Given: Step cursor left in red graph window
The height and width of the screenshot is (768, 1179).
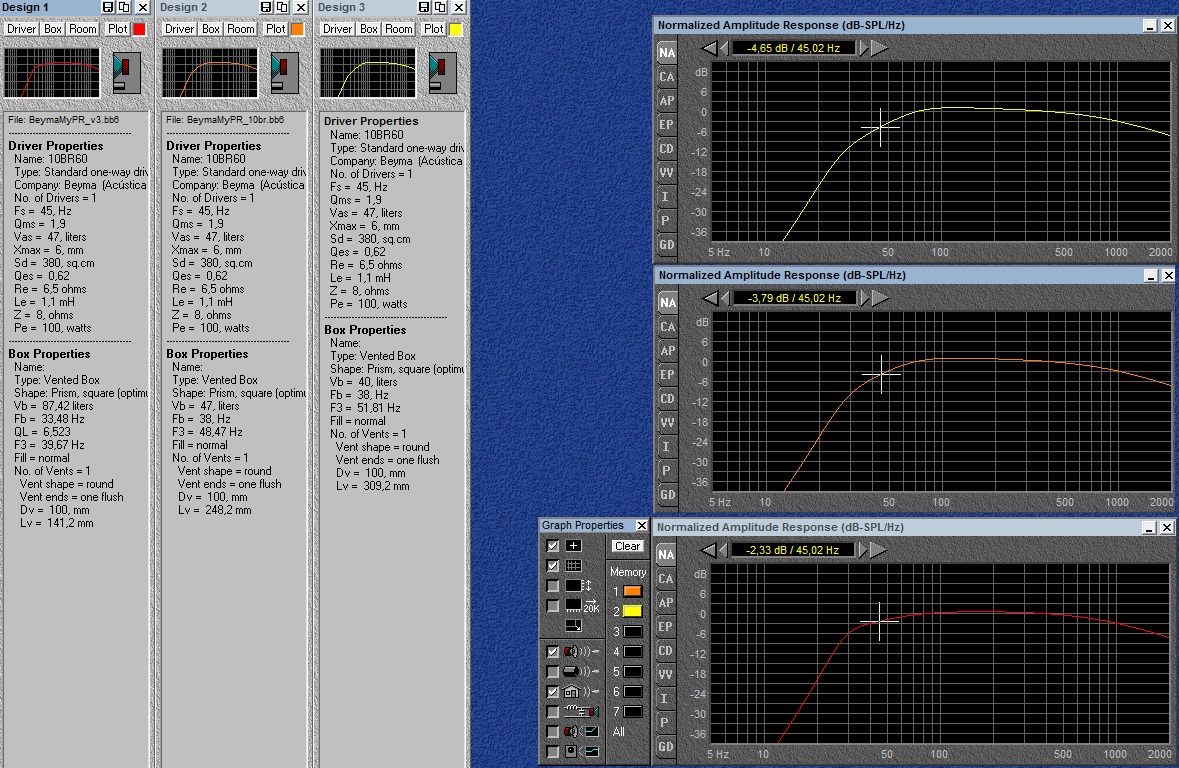Looking at the screenshot, I should tap(723, 551).
